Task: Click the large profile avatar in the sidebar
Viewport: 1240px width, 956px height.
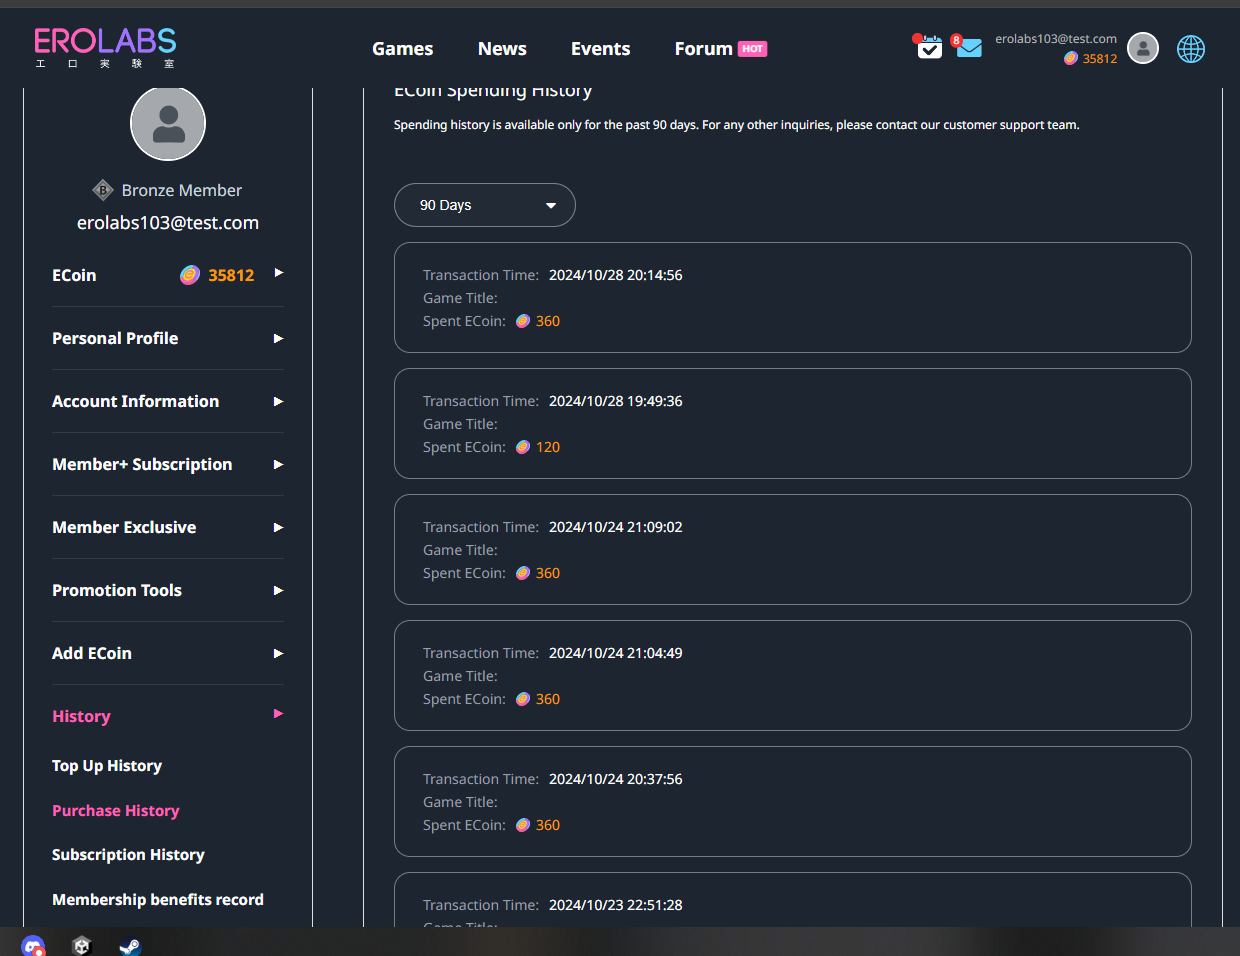Action: point(168,123)
